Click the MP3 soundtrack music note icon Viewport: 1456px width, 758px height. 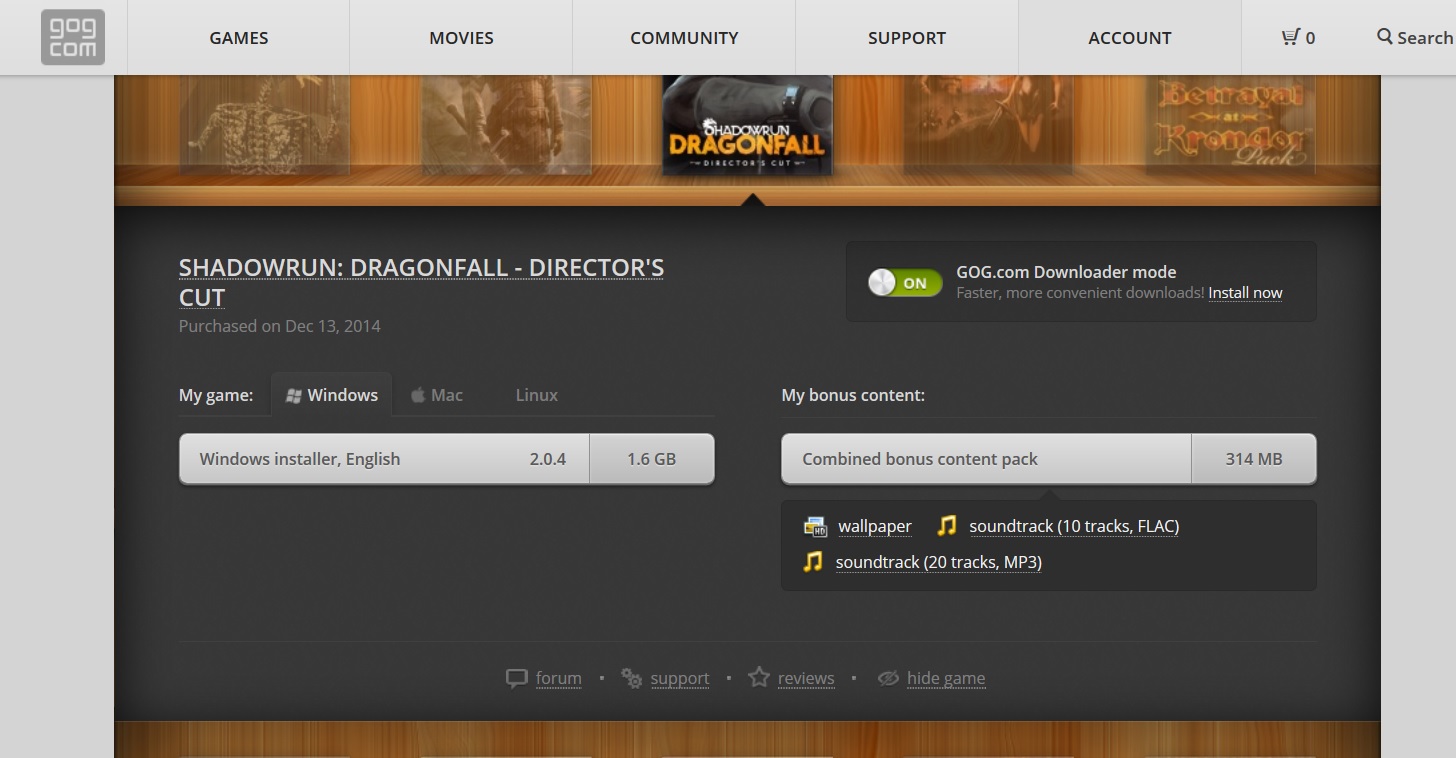point(813,562)
